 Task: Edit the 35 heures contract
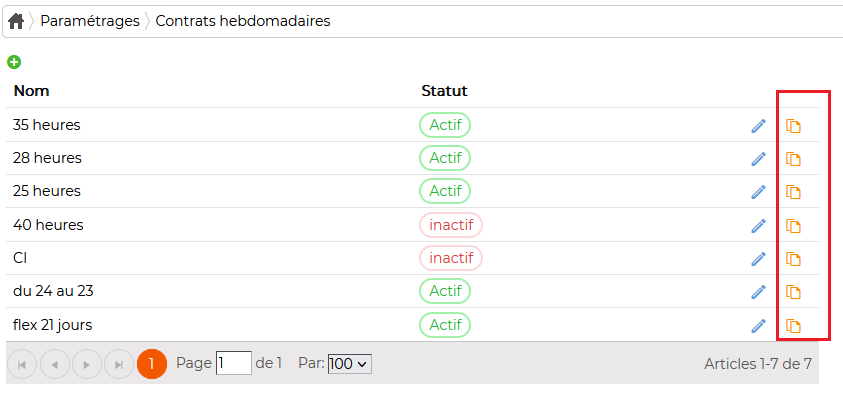click(758, 126)
